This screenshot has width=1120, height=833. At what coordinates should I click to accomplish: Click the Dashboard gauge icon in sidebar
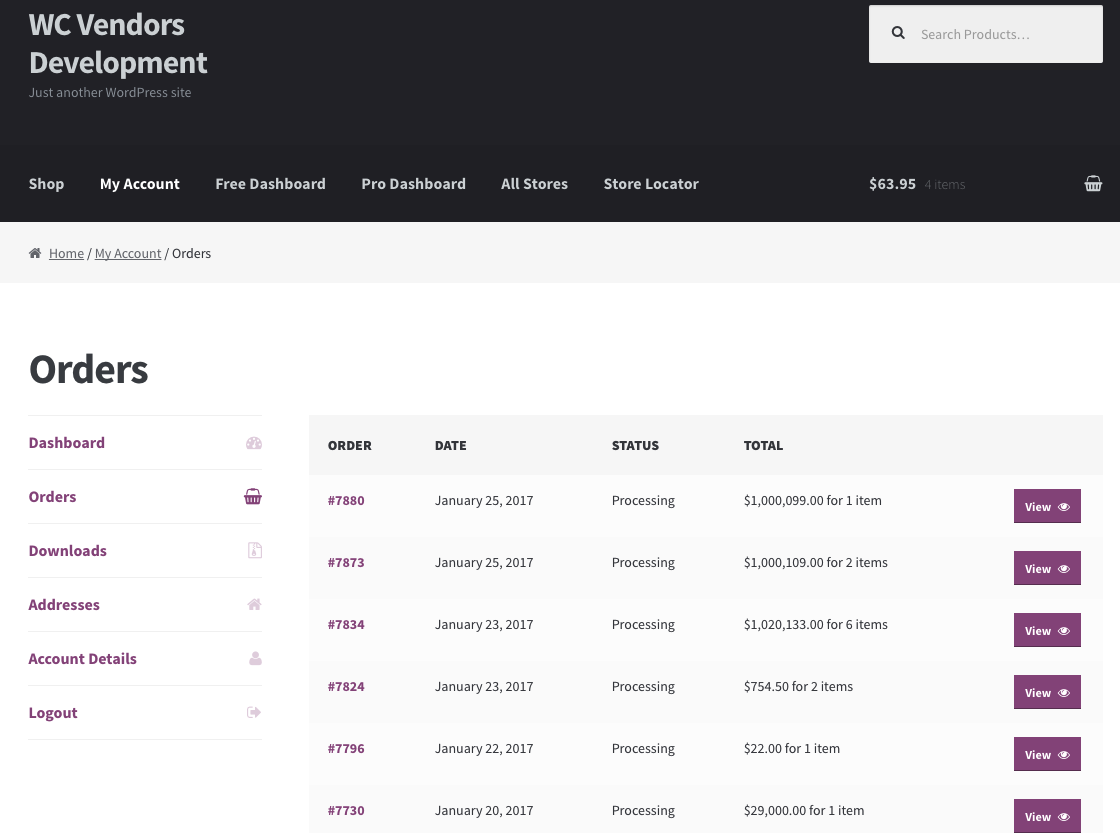coord(254,443)
